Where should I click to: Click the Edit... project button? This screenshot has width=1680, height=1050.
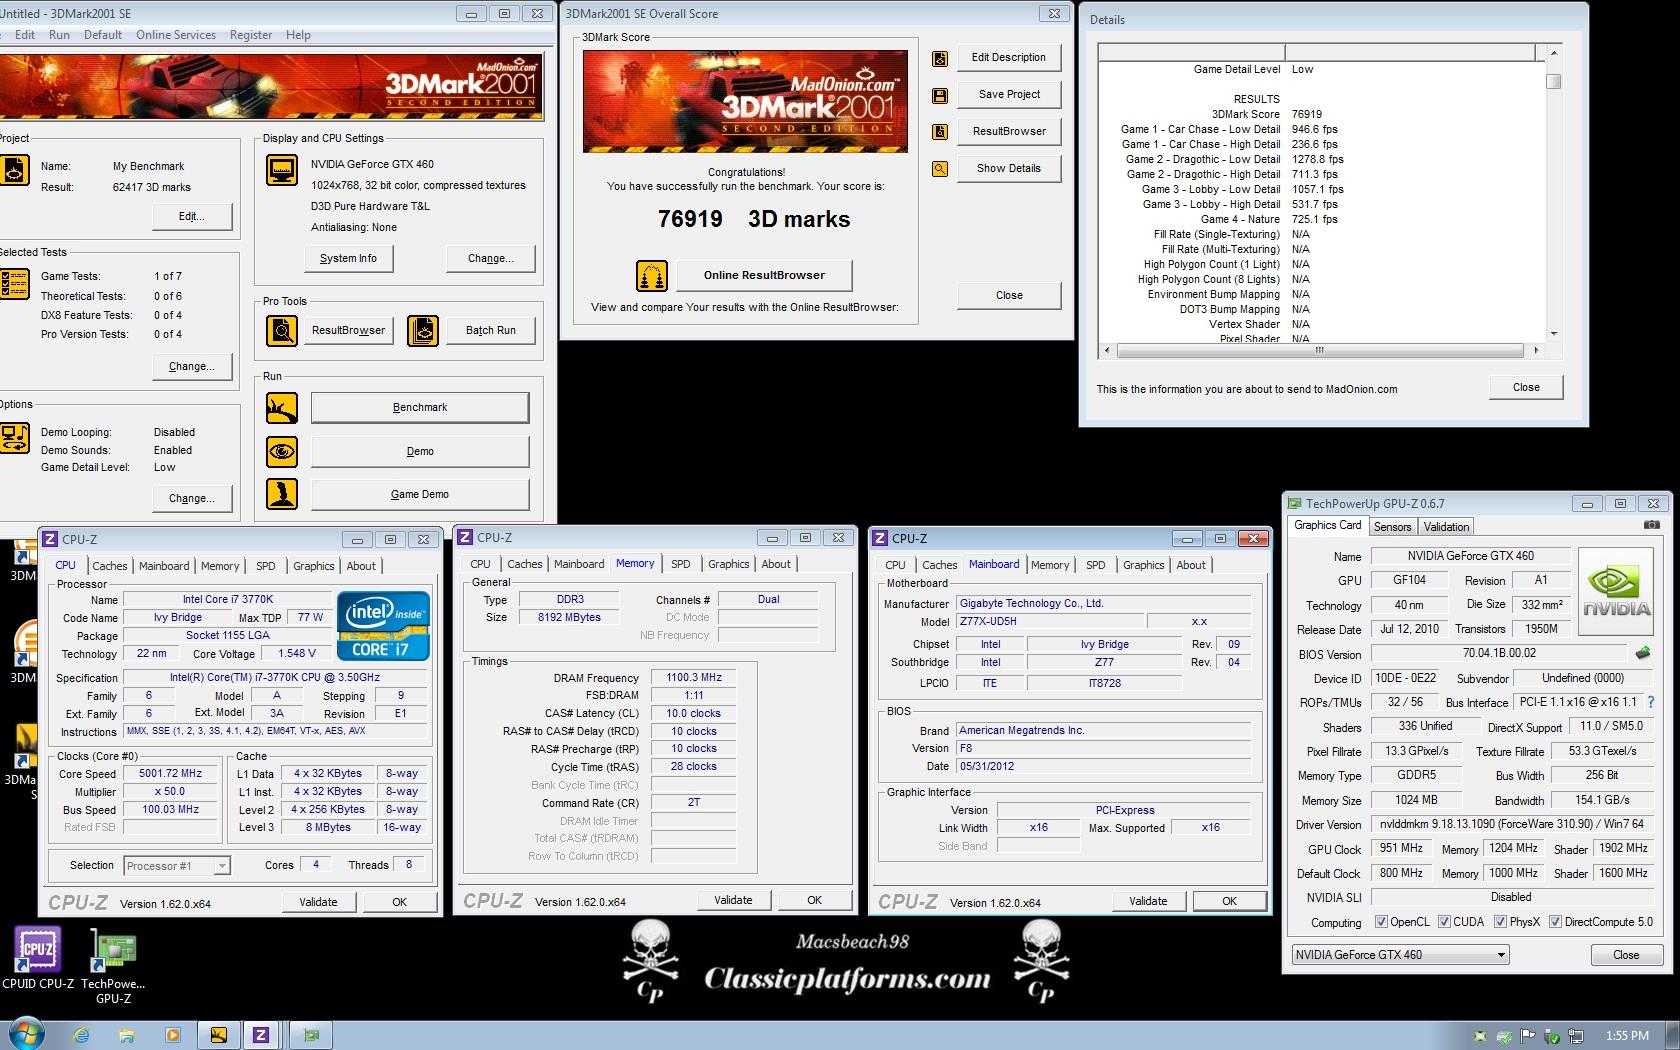coord(192,217)
